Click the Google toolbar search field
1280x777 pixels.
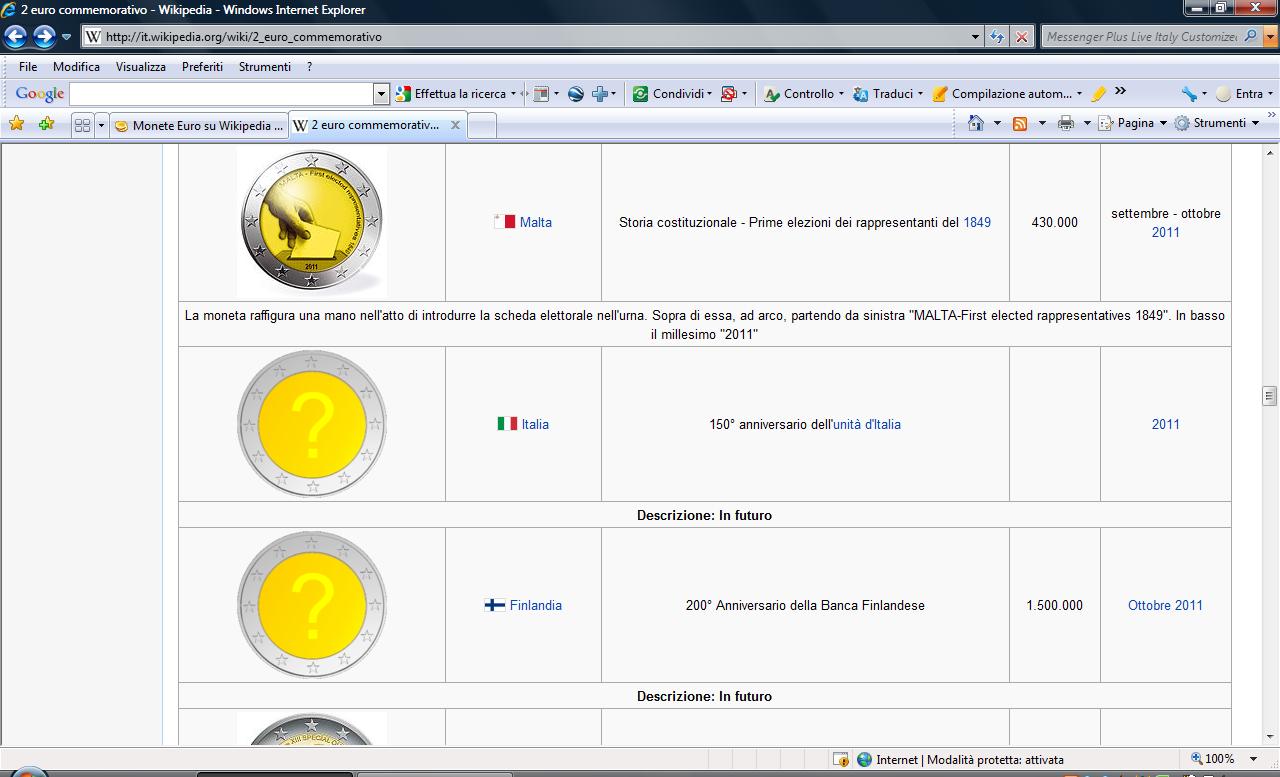221,94
